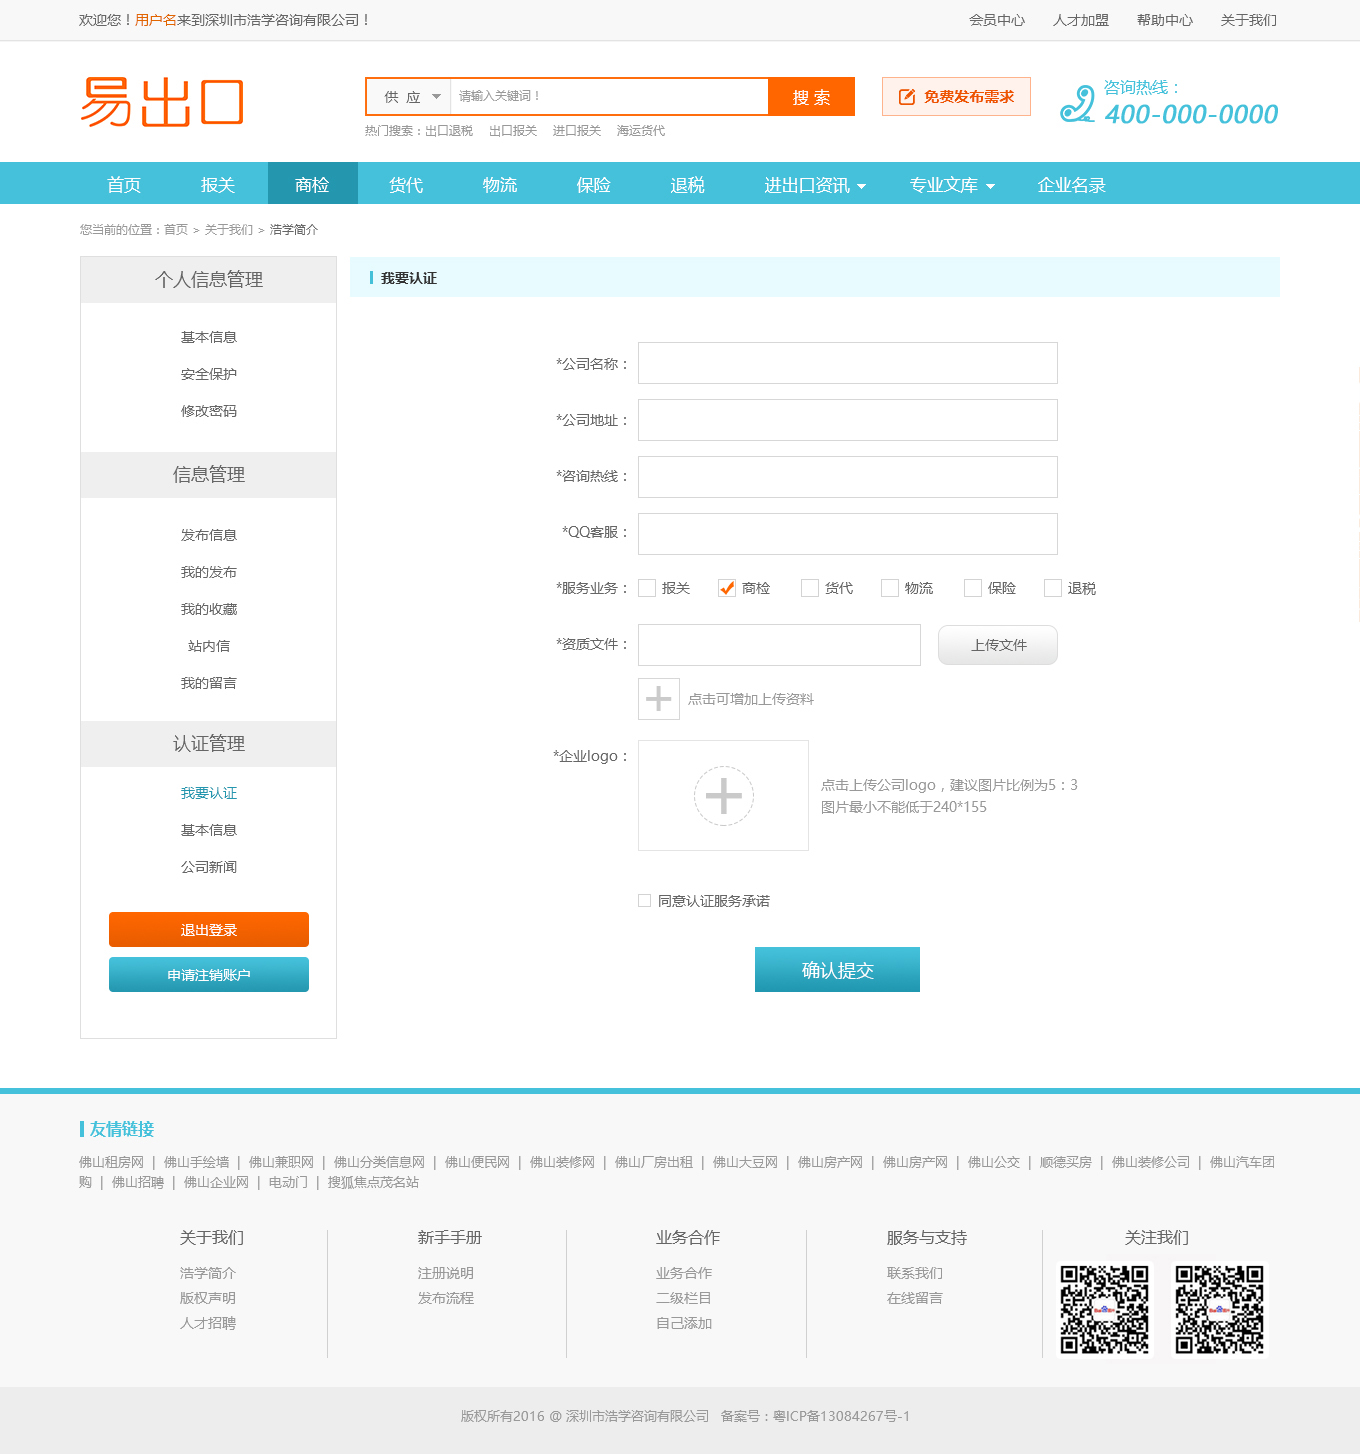Screen dimensions: 1360x1454
Task: Click the hot search term 出口退税
Action: pyautogui.click(x=449, y=131)
